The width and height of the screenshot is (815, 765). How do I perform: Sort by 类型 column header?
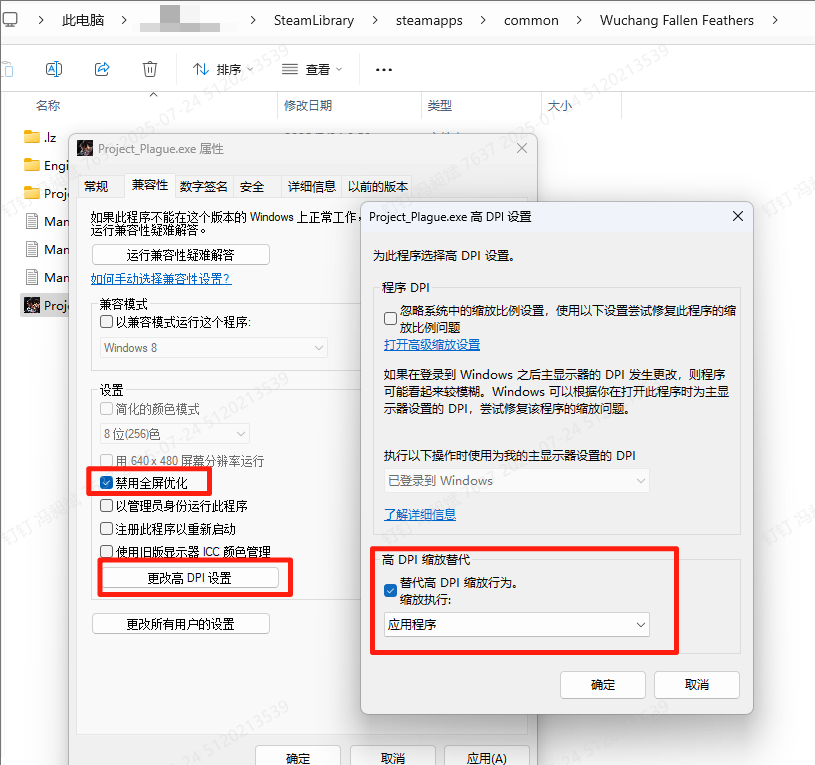[440, 105]
